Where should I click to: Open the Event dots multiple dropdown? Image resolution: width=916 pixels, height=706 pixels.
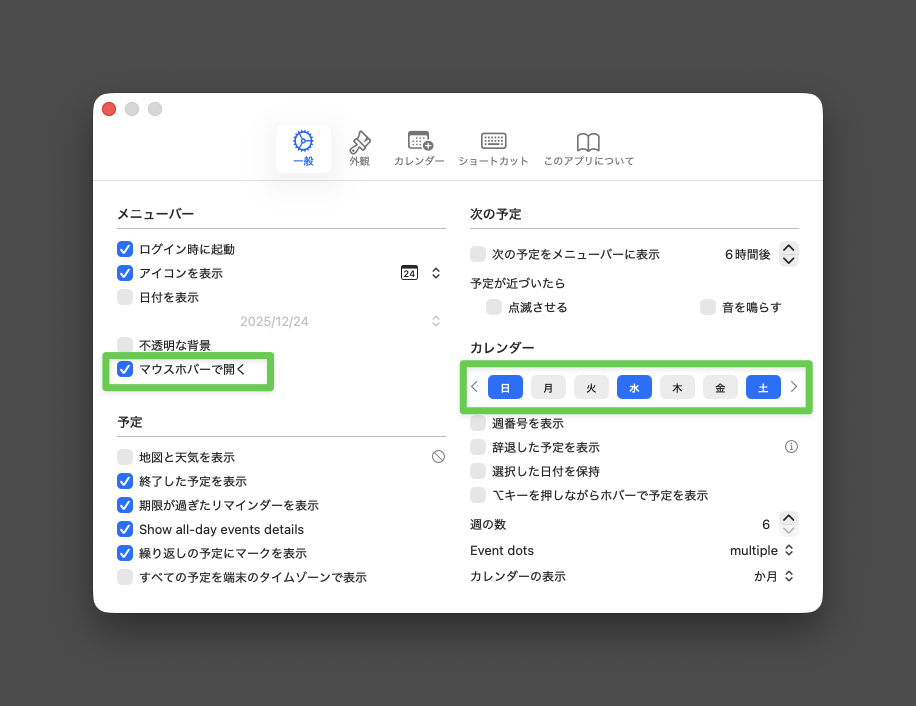[x=762, y=551]
